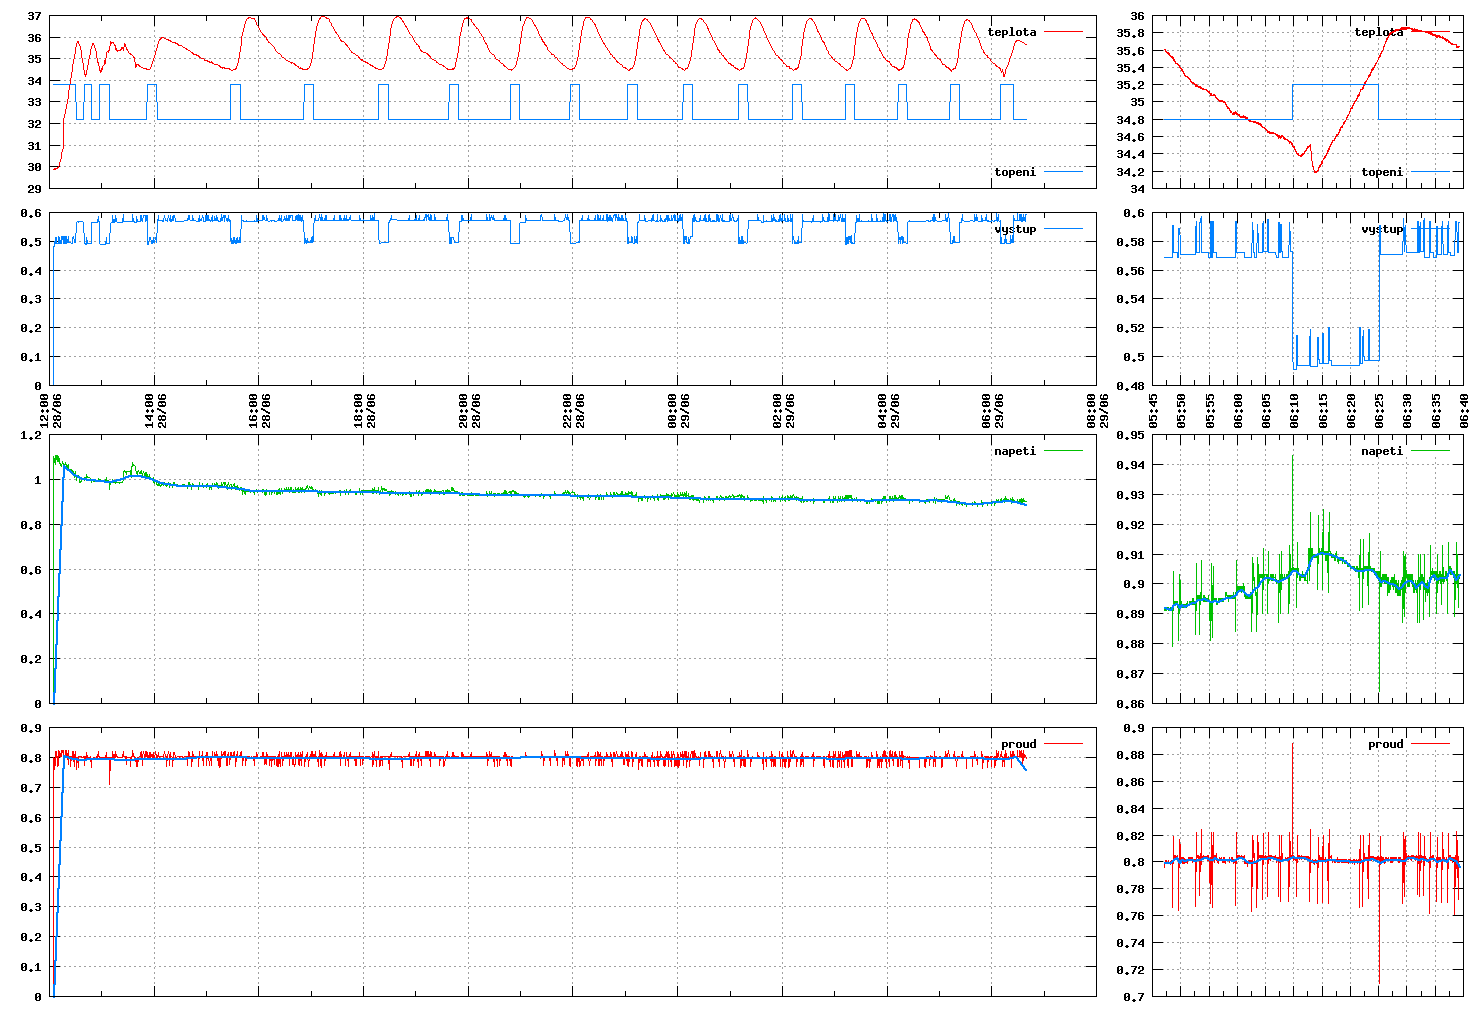1470x1010 pixels.
Task: Click the red teplota legend line in left chart
Action: tap(1064, 32)
